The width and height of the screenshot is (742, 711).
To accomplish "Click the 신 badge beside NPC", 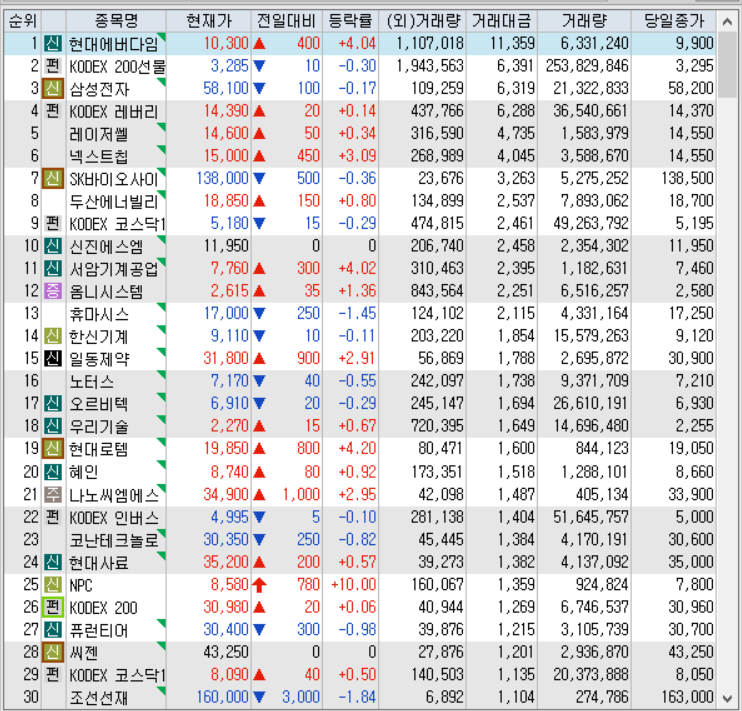I will click(x=53, y=585).
